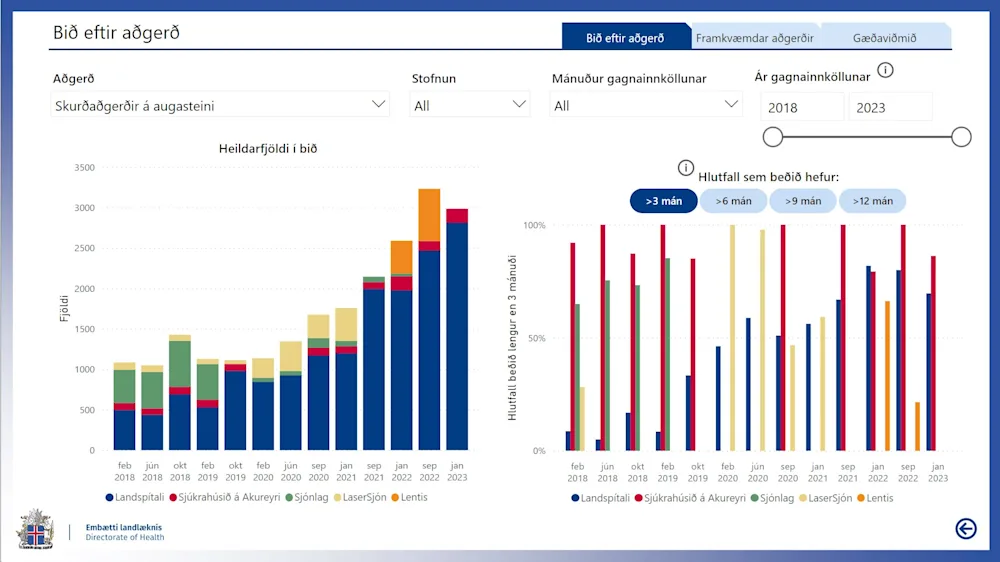Viewport: 1000px width, 562px height.
Task: Select the >3 mán filter
Action: point(664,201)
